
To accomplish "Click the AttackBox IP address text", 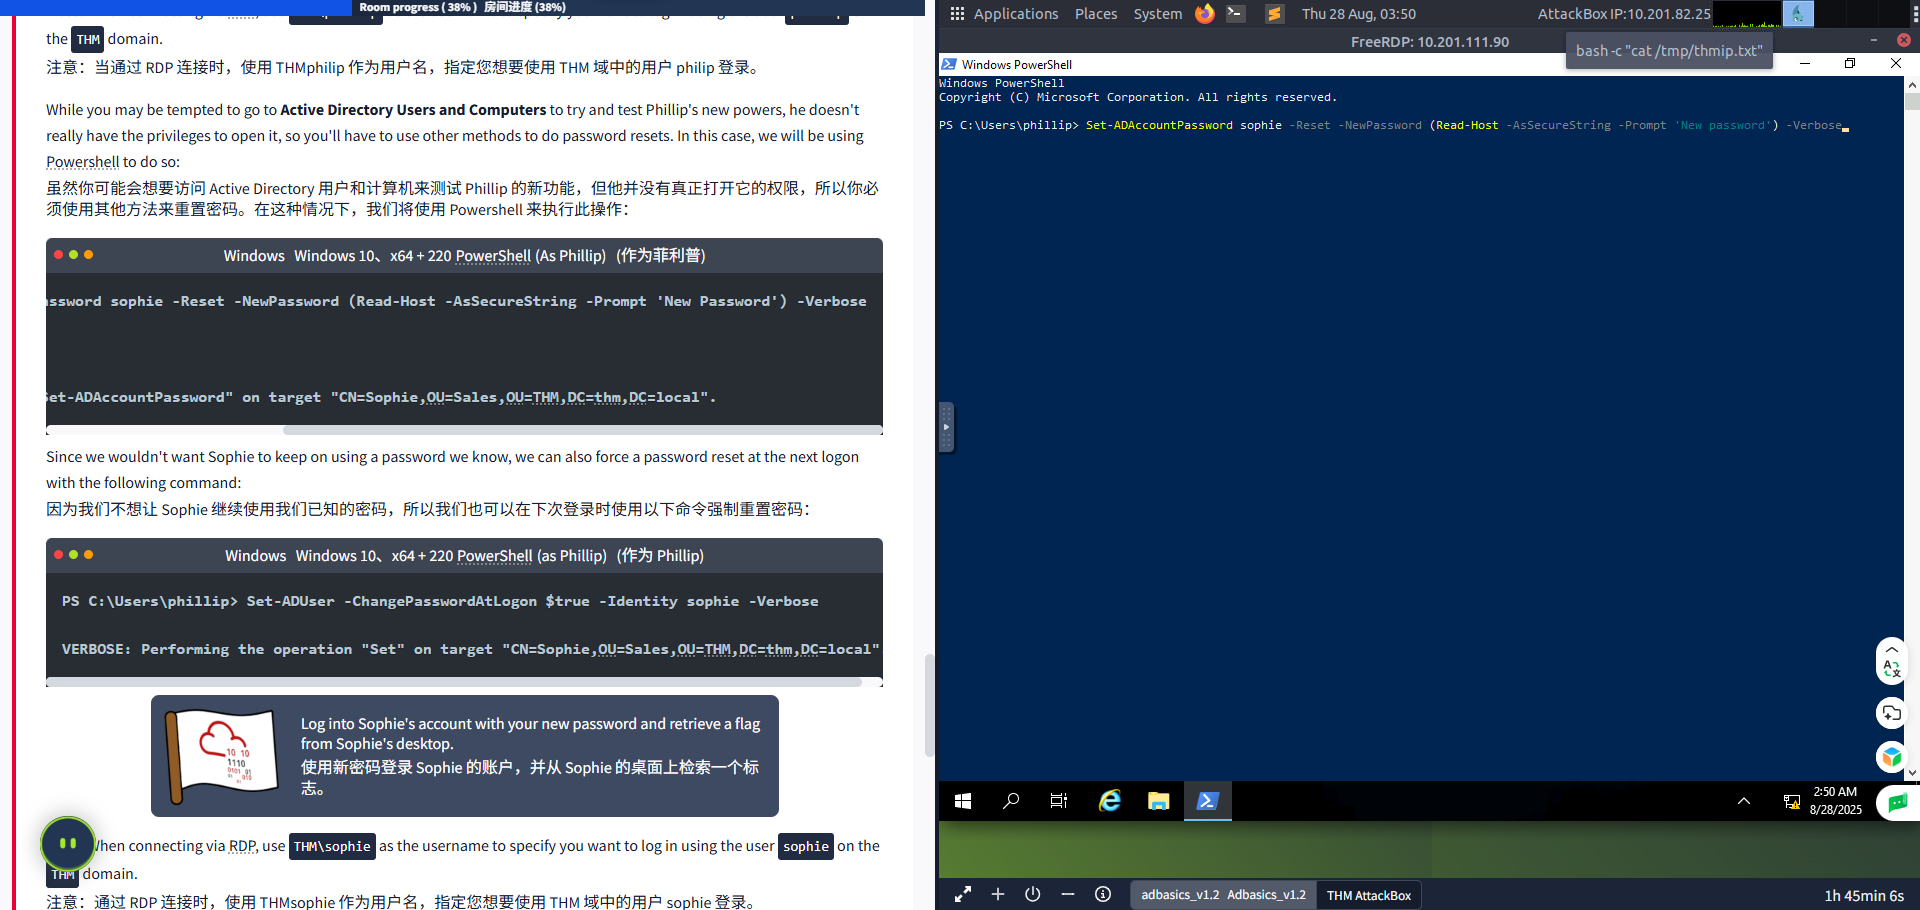I will point(1624,14).
